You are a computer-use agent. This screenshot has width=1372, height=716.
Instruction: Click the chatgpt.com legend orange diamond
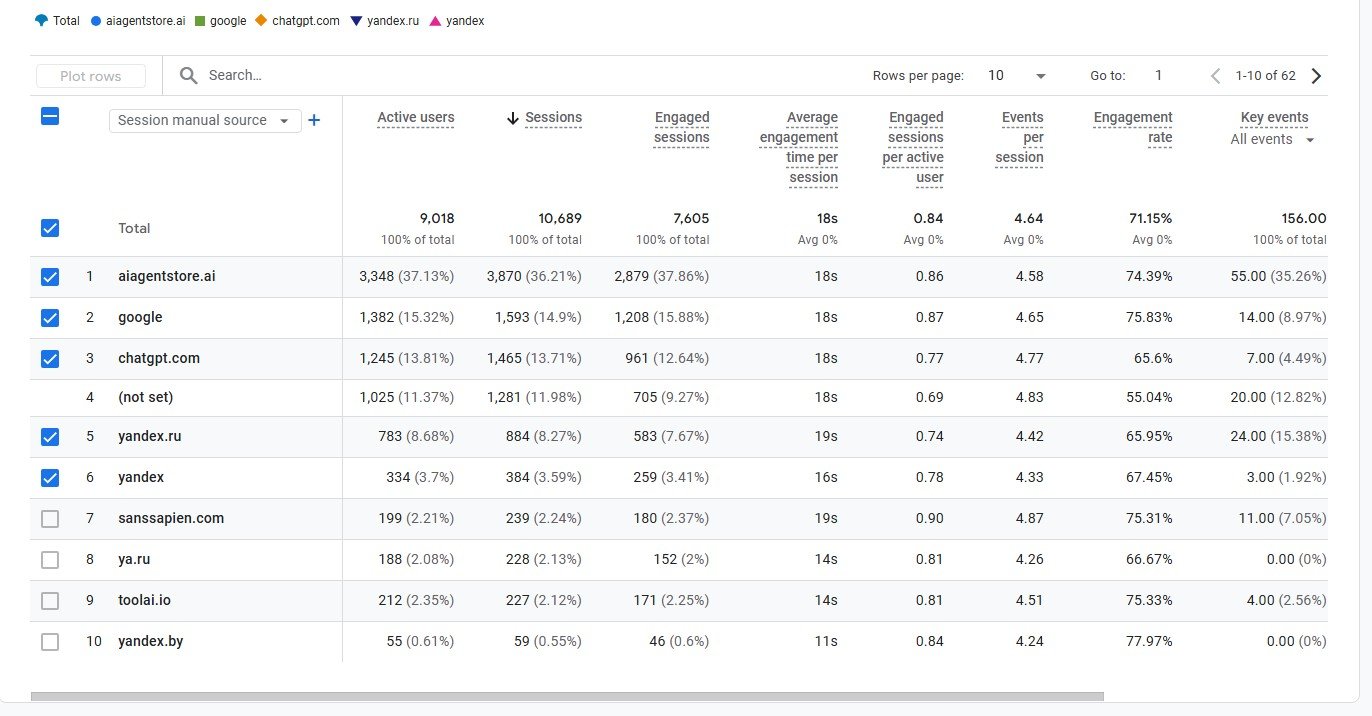pyautogui.click(x=262, y=20)
